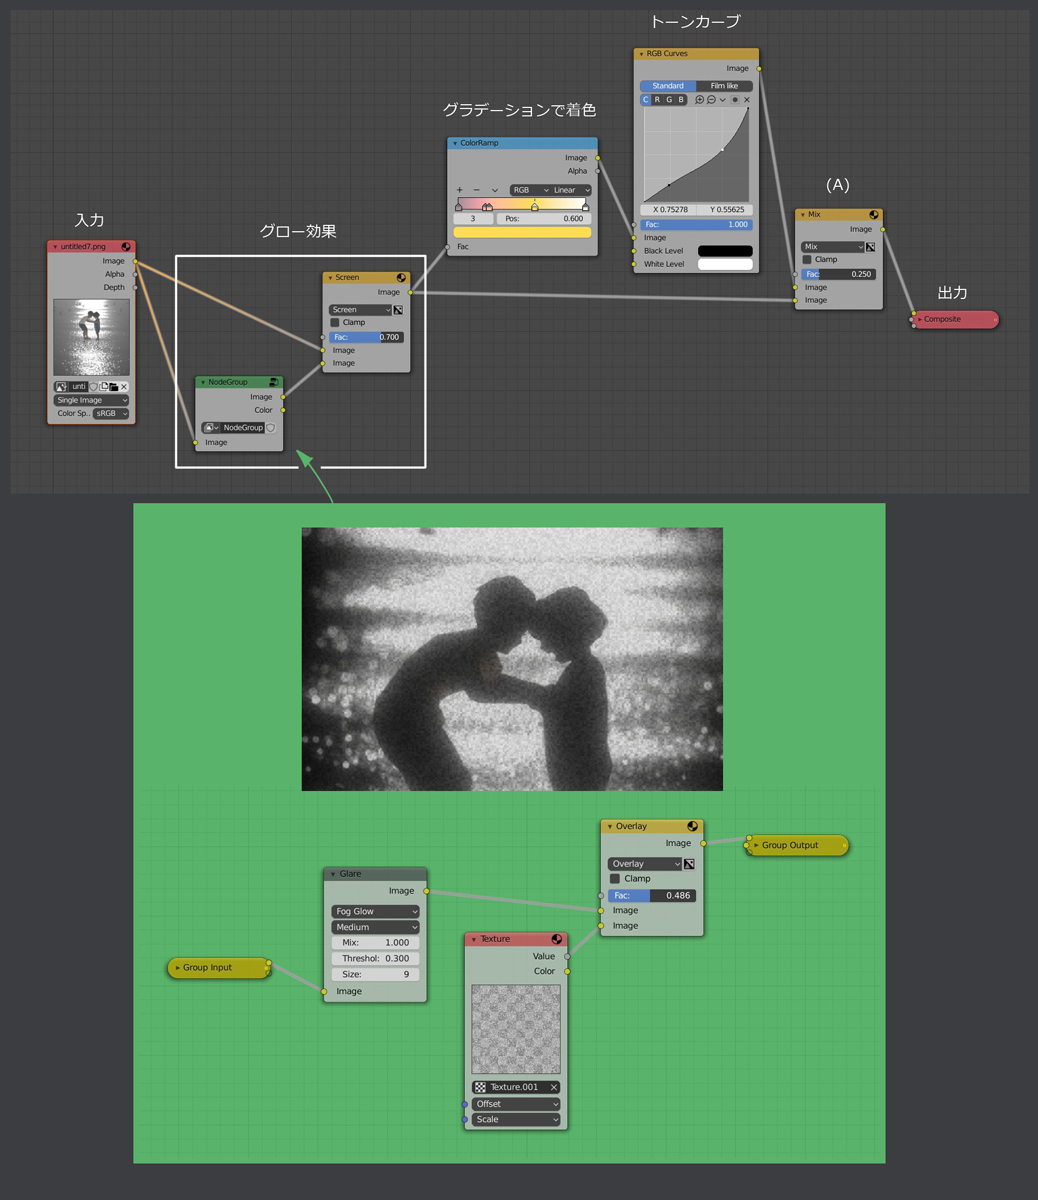Click the zoom out icon in RGB Curves
The width and height of the screenshot is (1038, 1200).
click(711, 100)
